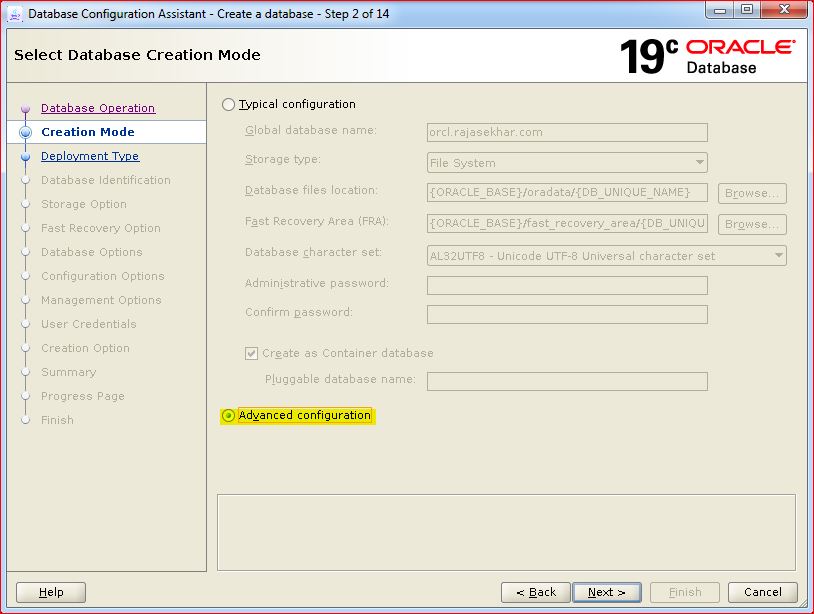This screenshot has height=614, width=814.
Task: Click the Deployment Type step bullet
Action: tap(26, 157)
